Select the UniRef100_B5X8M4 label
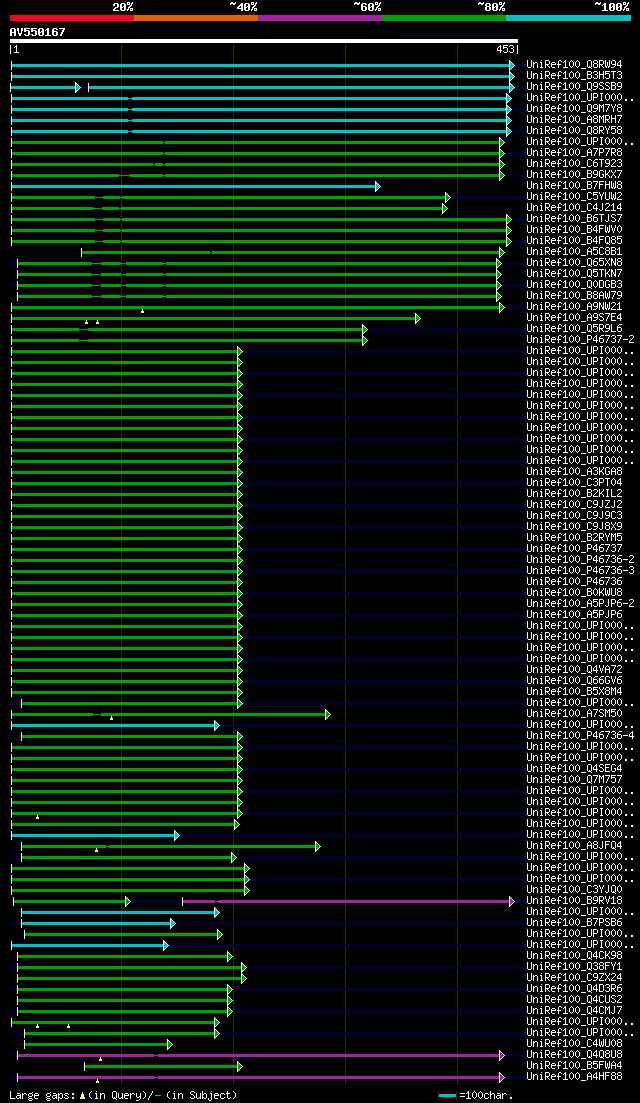640x1103 pixels. 574,693
